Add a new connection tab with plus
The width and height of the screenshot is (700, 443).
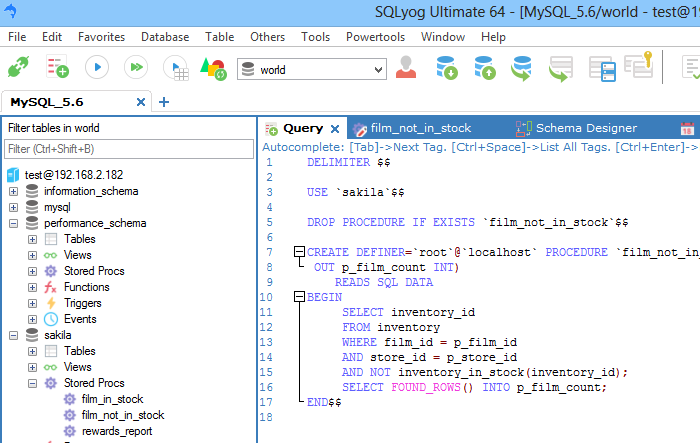164,102
